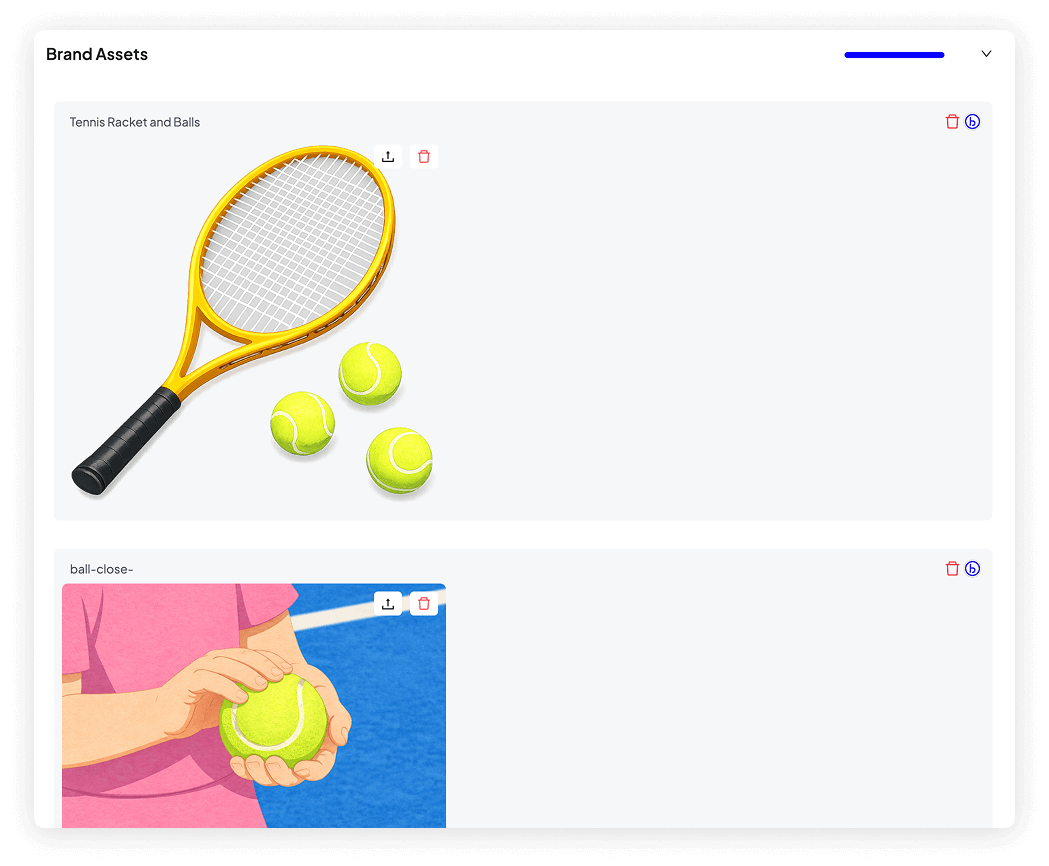Collapse the Brand Assets section chevron
This screenshot has width=1049, height=866.
point(986,54)
